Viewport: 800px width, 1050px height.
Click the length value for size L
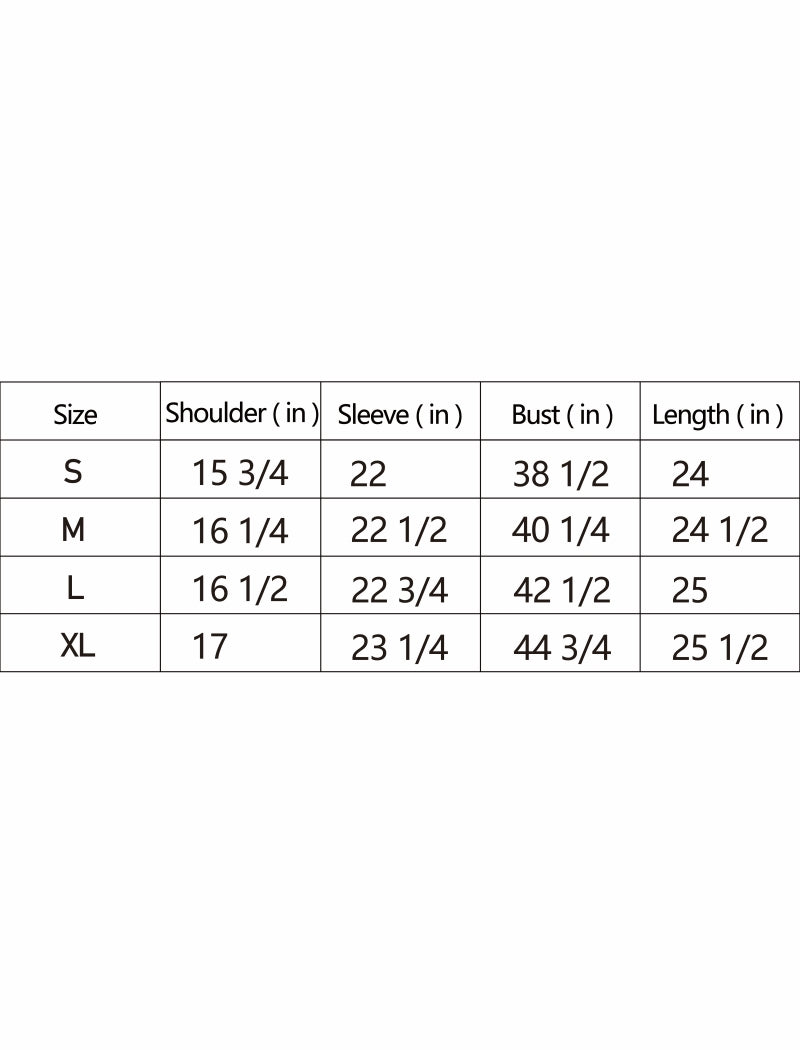point(690,590)
